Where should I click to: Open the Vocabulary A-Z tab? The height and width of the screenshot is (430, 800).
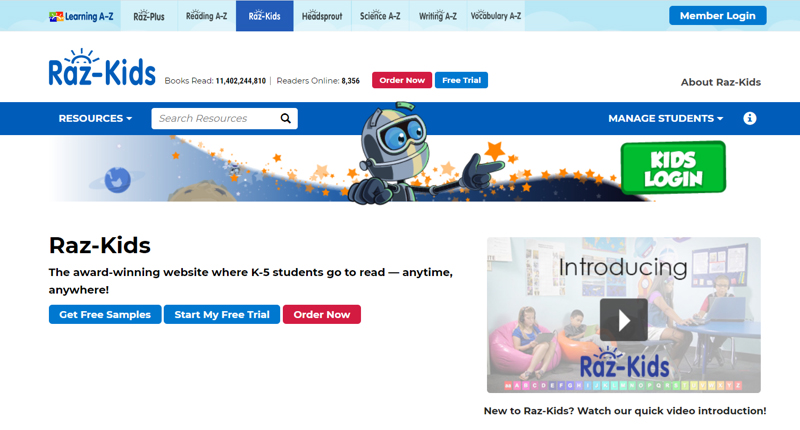tap(496, 16)
